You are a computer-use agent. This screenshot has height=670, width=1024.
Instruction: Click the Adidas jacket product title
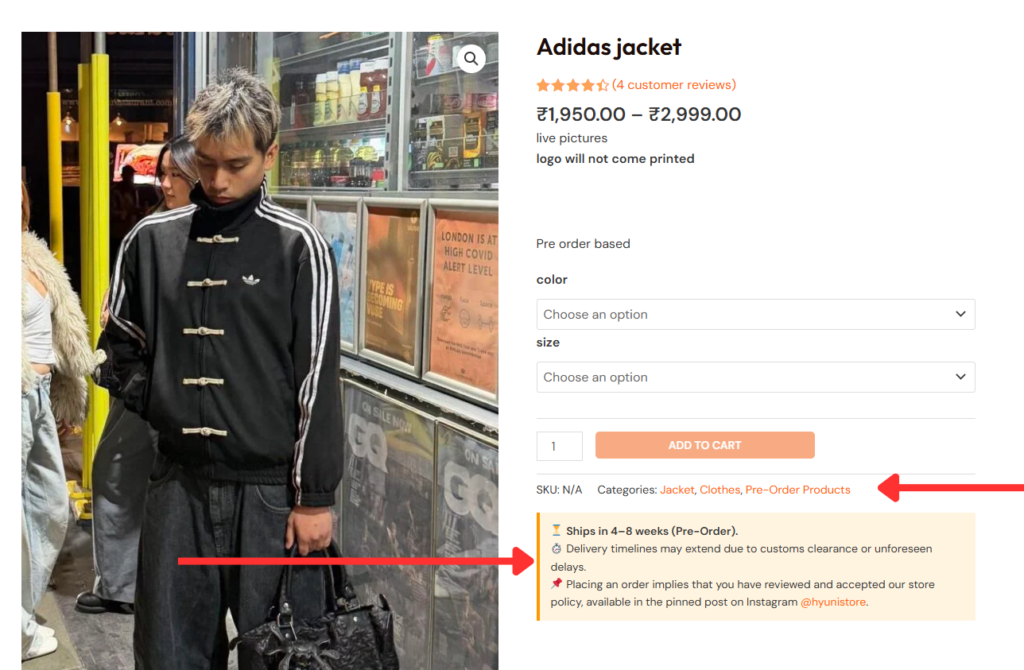[608, 47]
